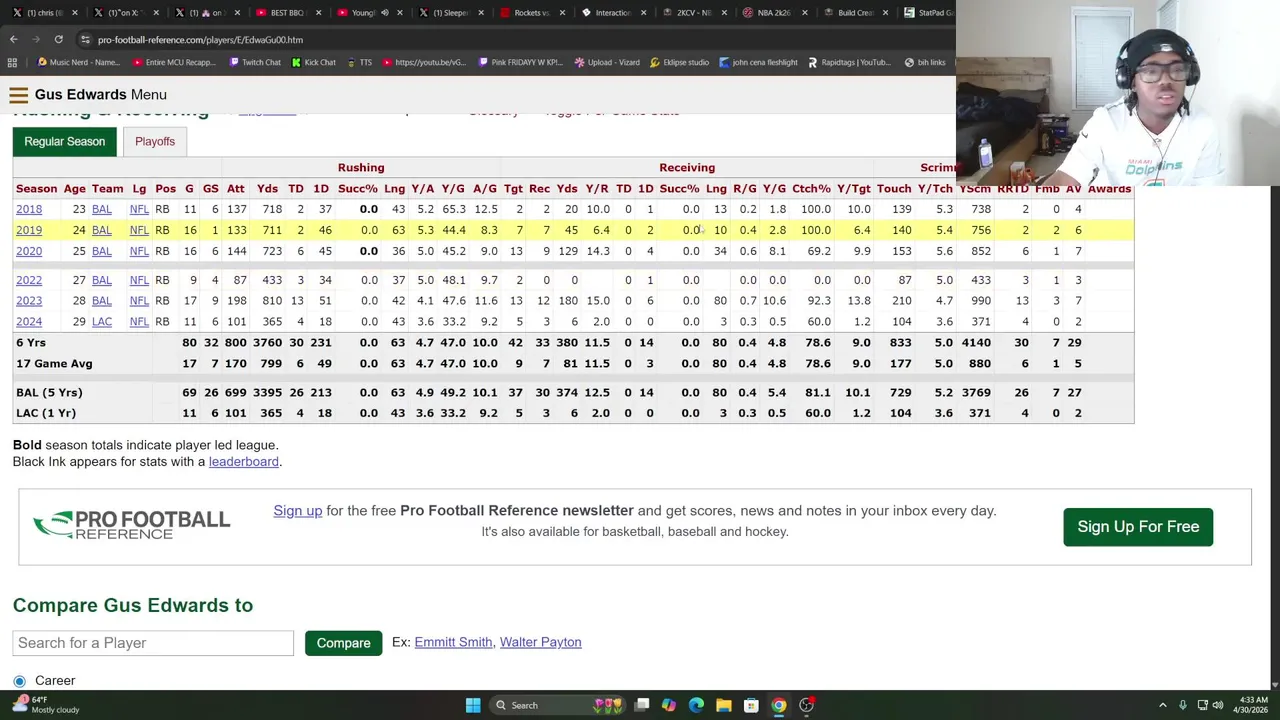Open the Sign up newsletter link

click(298, 511)
